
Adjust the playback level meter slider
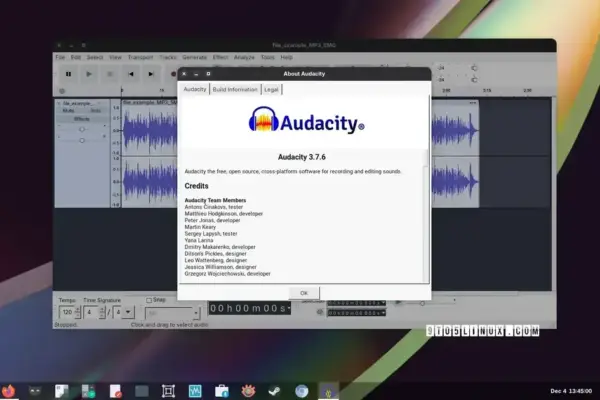(474, 80)
